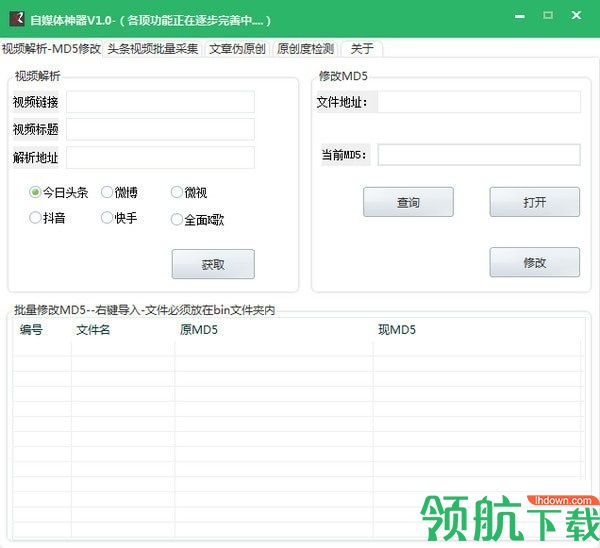Maximize the 自媒体神器 window
600x548 pixels.
click(x=548, y=15)
